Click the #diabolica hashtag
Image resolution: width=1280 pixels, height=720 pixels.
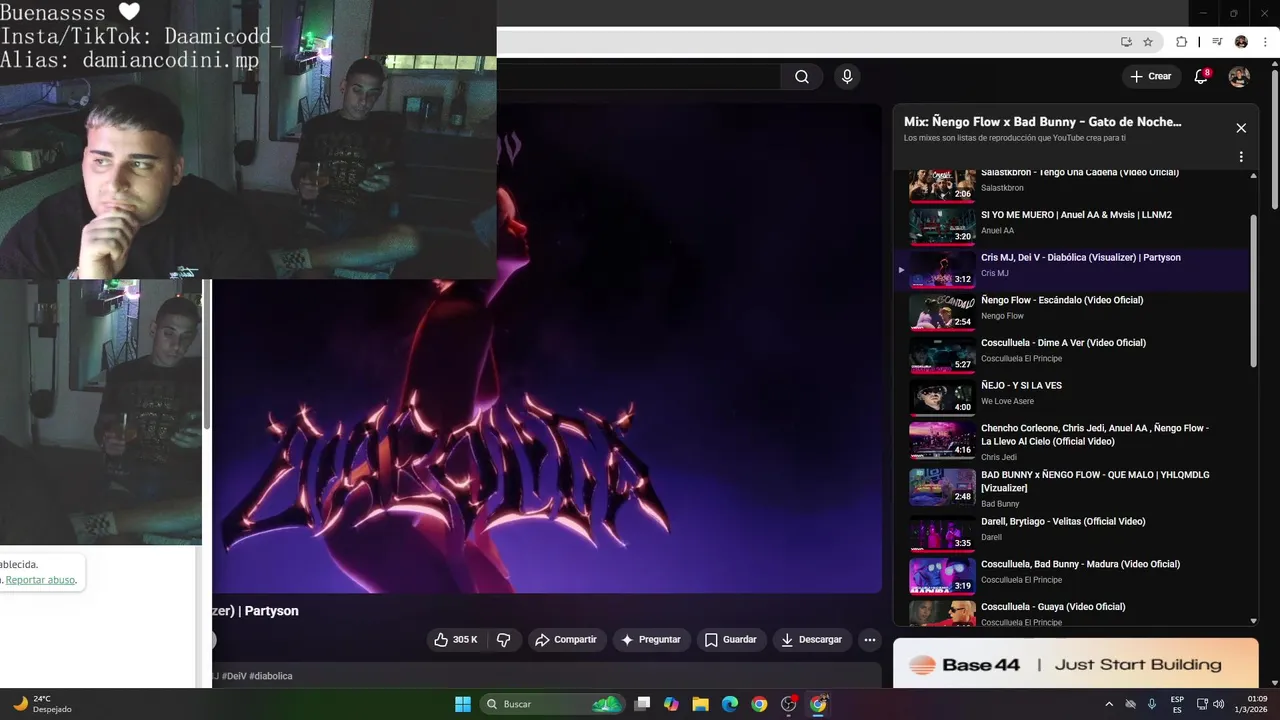pos(271,676)
